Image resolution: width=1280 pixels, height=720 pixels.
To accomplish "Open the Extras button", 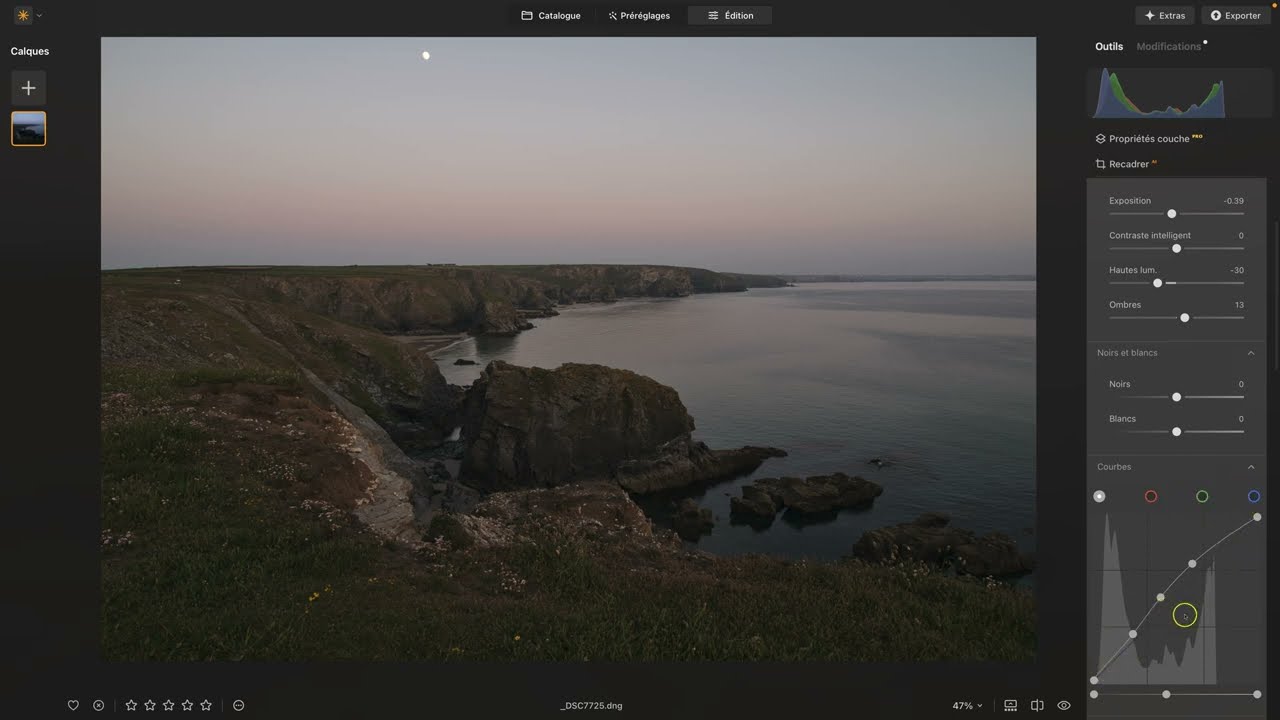I will click(x=1165, y=15).
